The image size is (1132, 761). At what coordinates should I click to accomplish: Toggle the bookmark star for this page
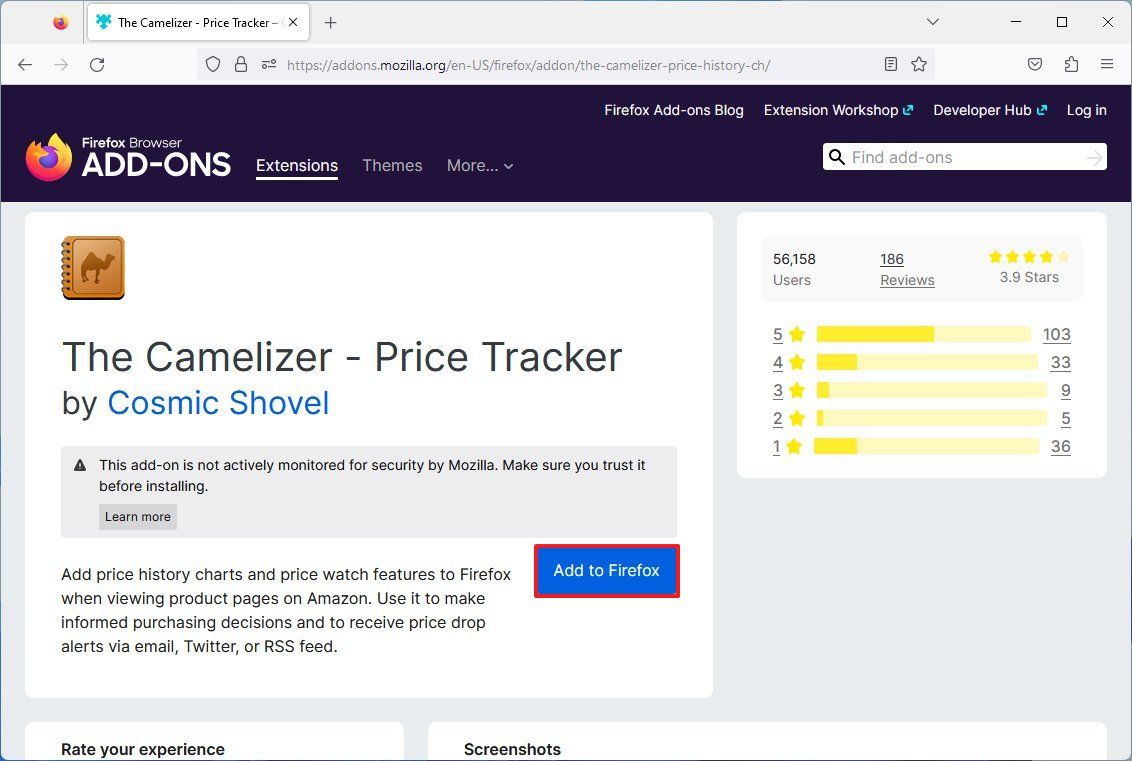[919, 63]
